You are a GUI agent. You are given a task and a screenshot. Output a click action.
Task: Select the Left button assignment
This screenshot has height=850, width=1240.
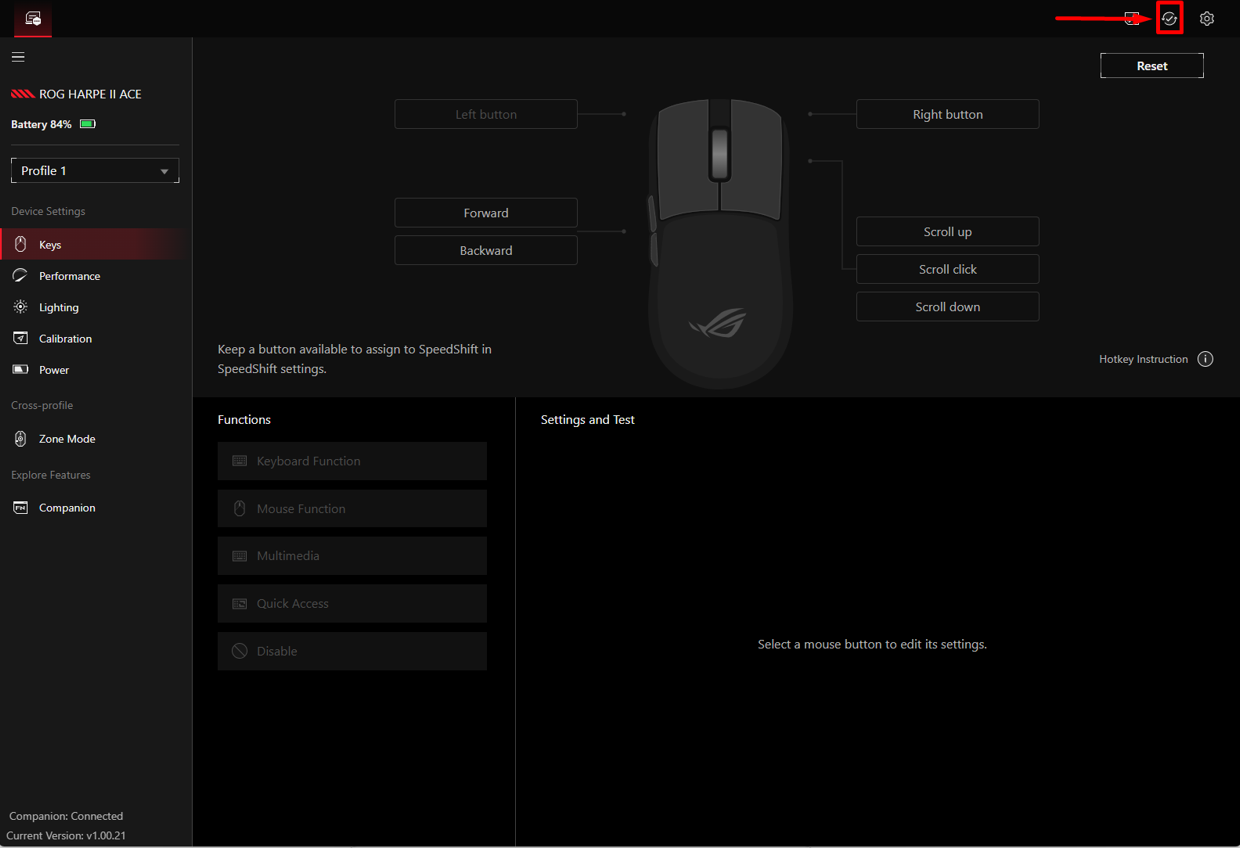486,114
